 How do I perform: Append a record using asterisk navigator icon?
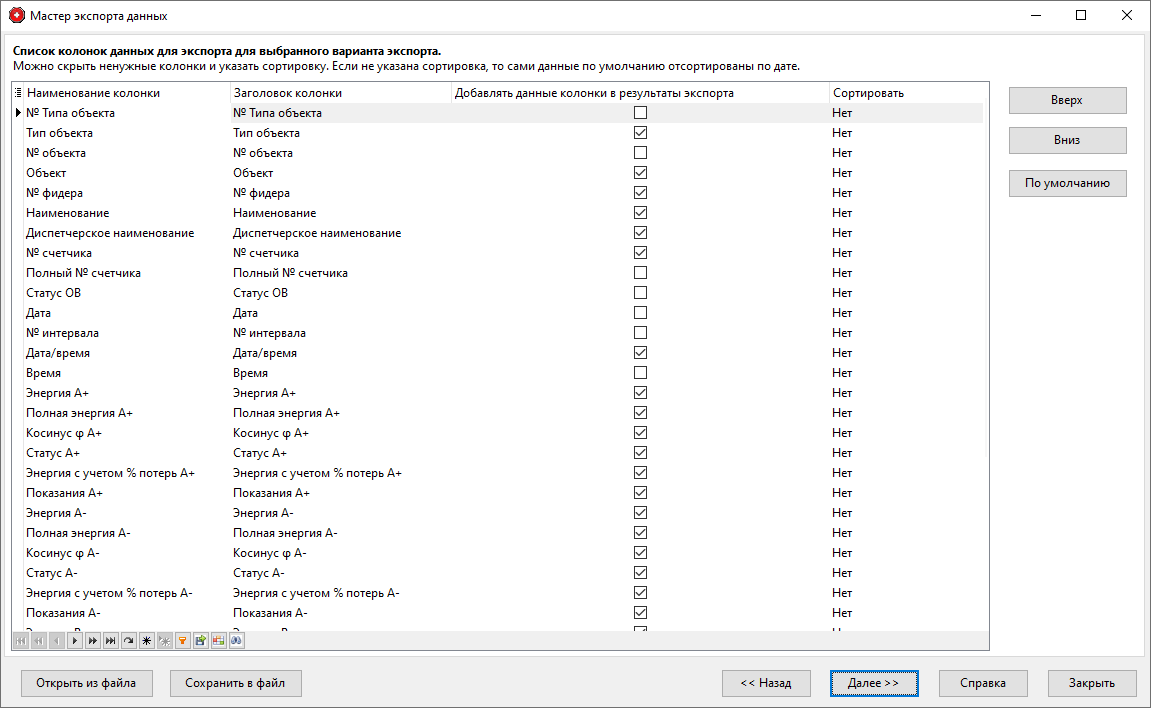point(144,641)
